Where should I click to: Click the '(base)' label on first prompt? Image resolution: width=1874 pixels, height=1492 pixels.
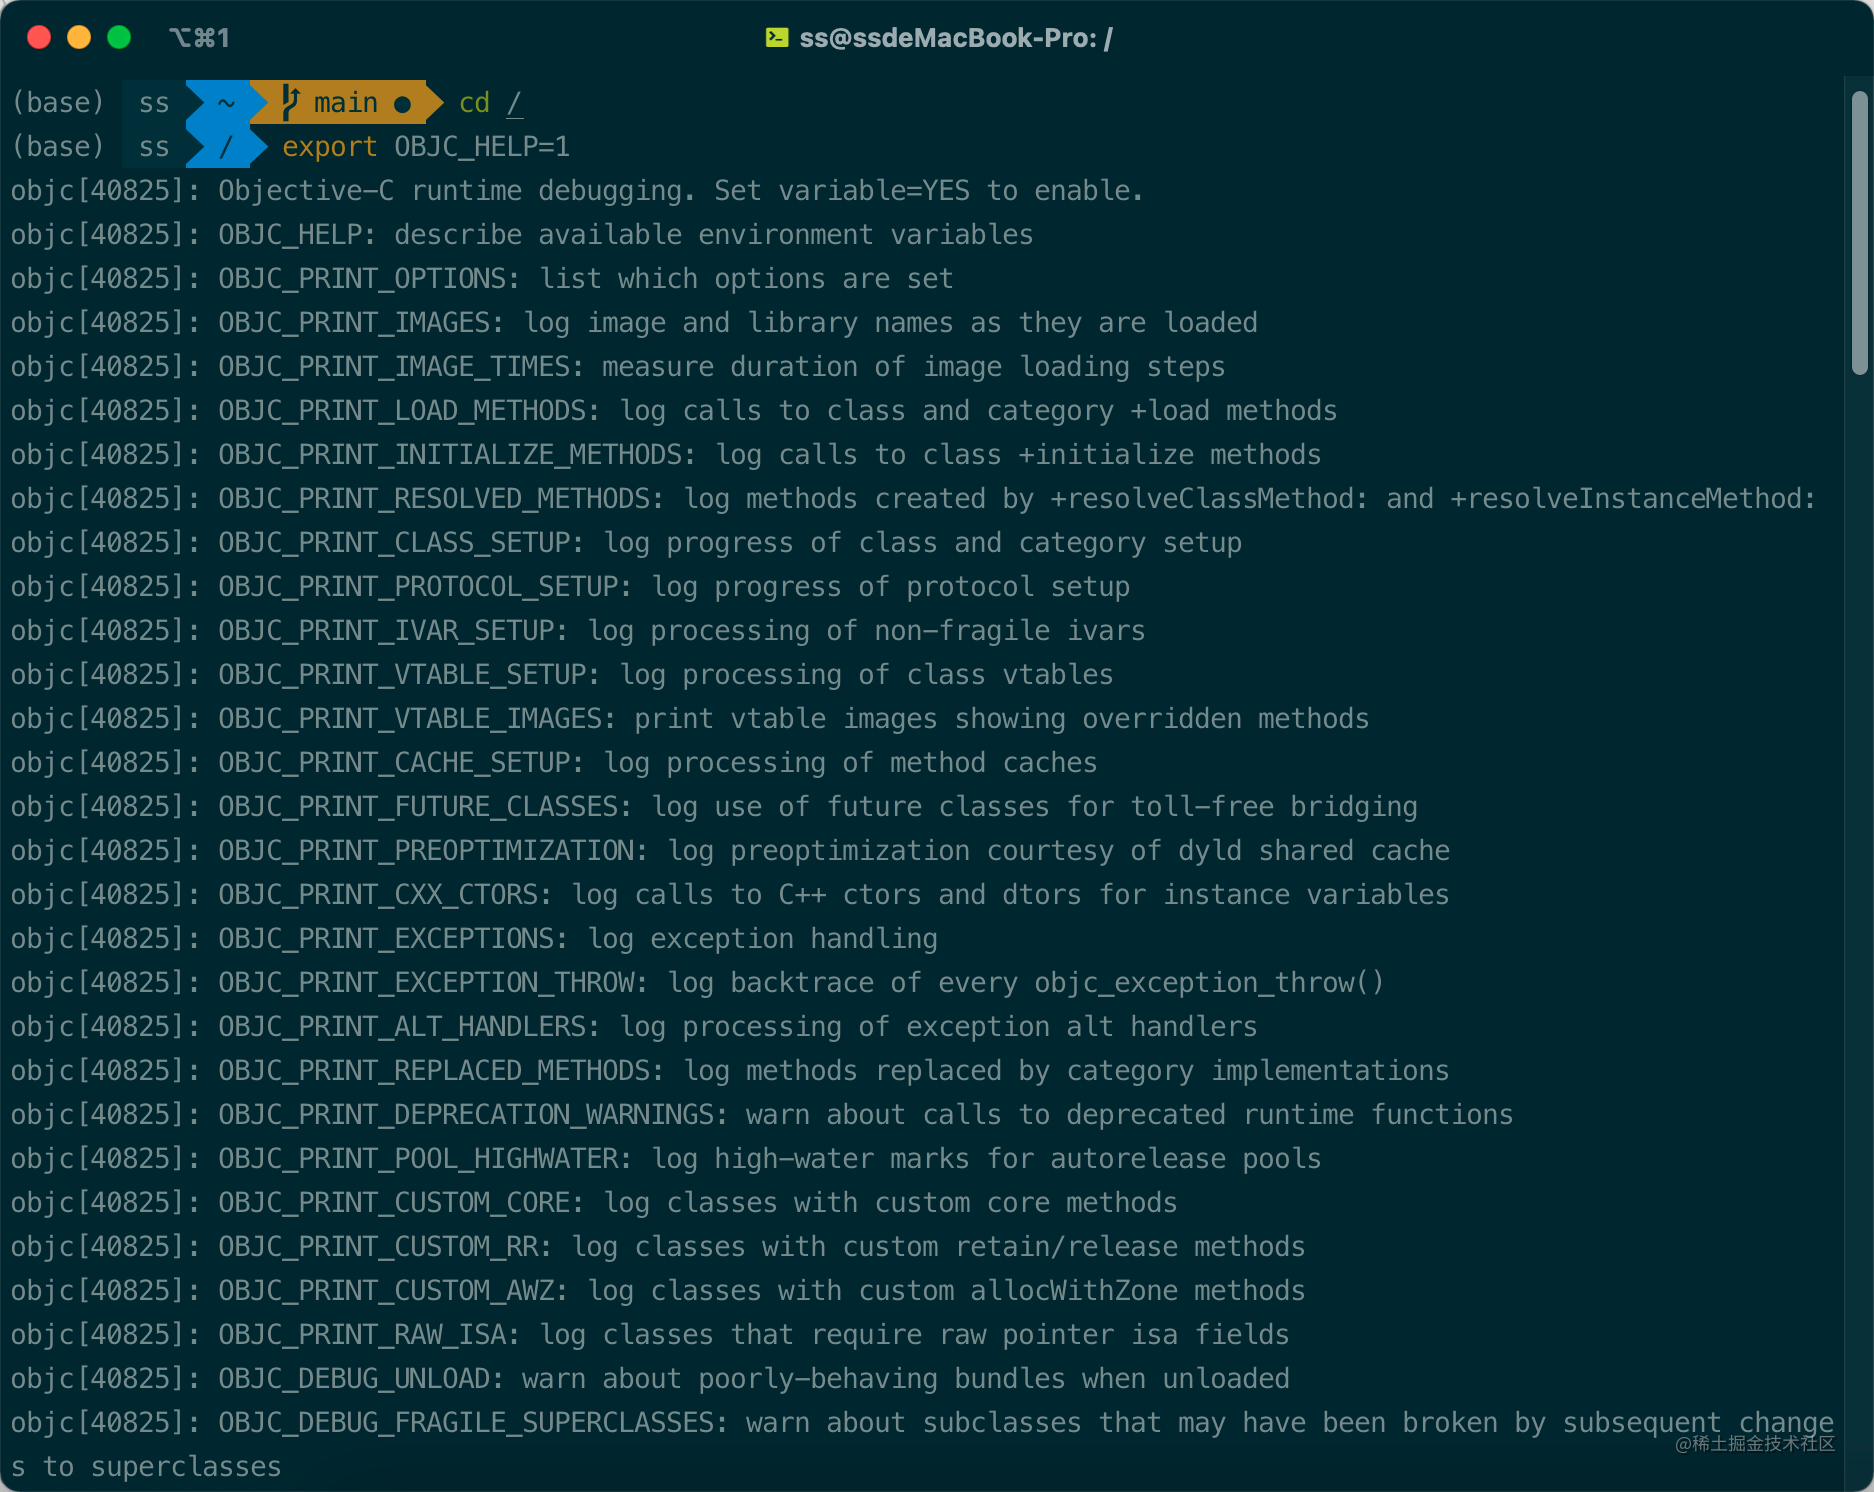coord(58,103)
